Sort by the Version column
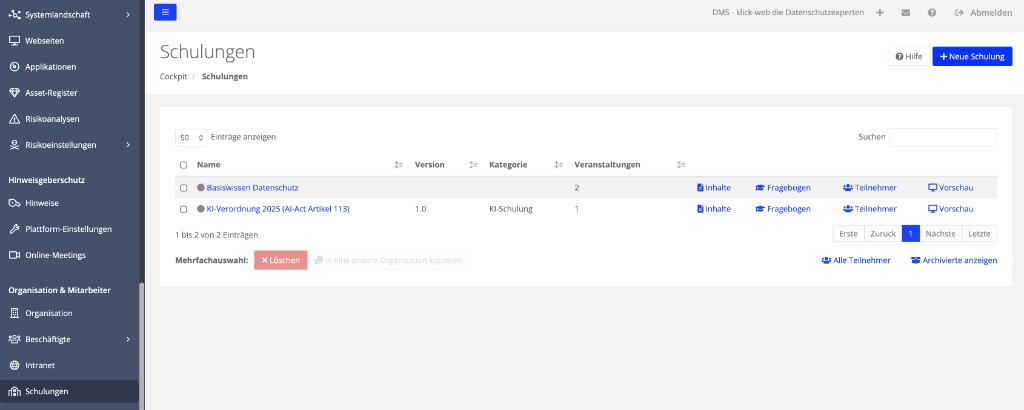Viewport: 1024px width, 410px height. pos(473,165)
